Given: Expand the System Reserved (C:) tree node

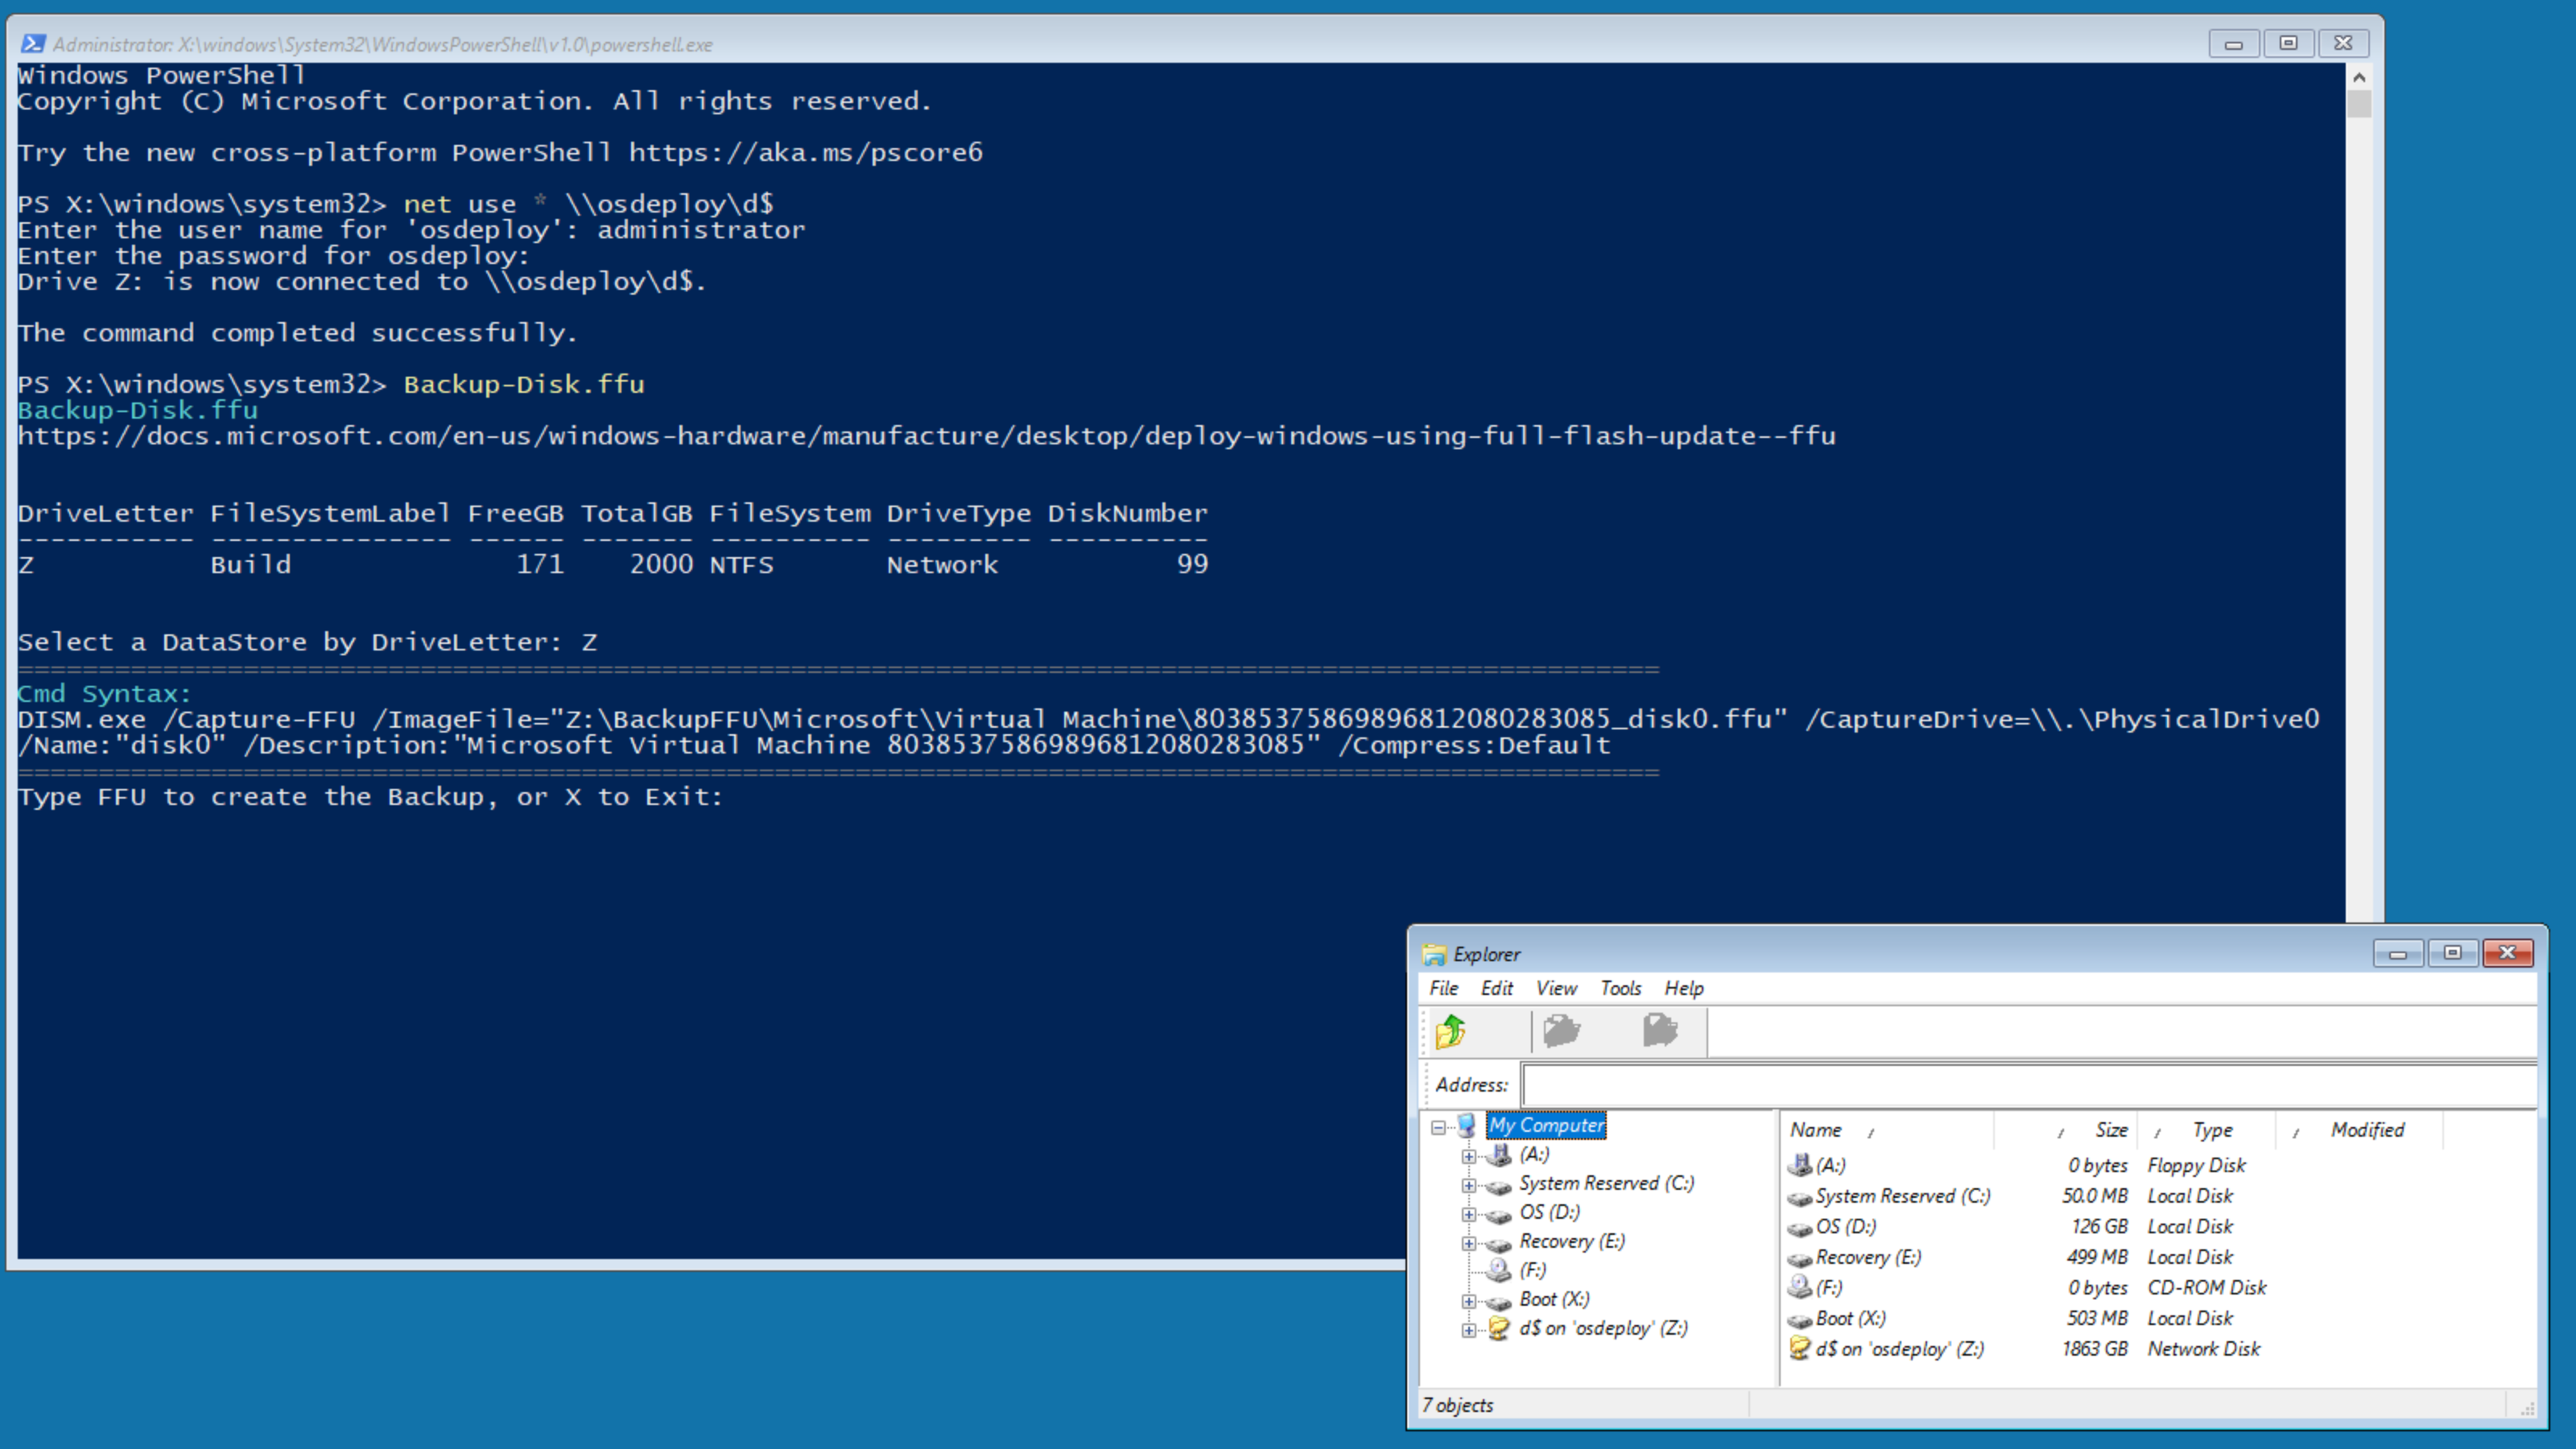Looking at the screenshot, I should coord(1468,1185).
